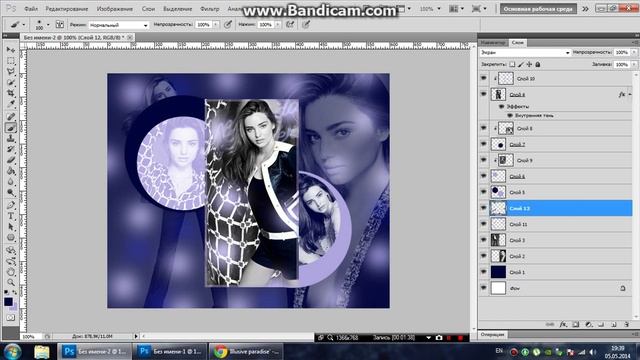Open brush Режим dropdown Нормальный
640x360 pixels.
click(x=118, y=25)
